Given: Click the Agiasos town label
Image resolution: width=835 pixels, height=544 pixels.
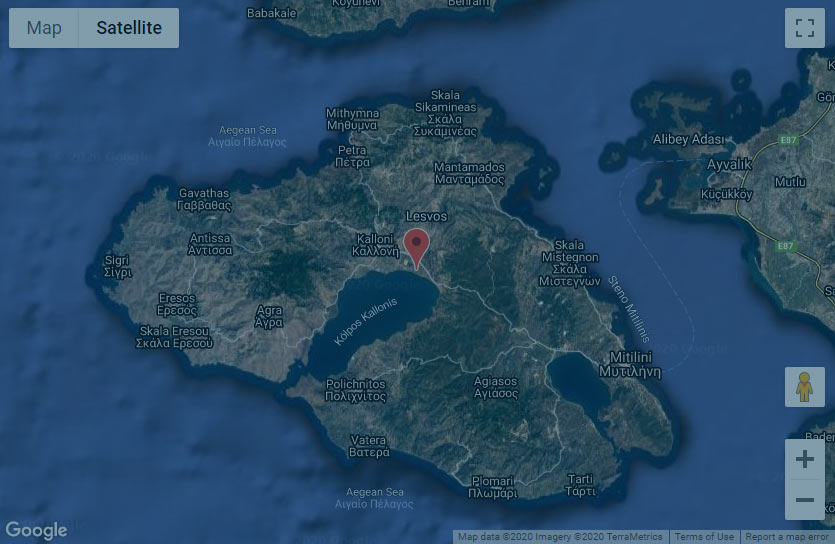Looking at the screenshot, I should (496, 387).
